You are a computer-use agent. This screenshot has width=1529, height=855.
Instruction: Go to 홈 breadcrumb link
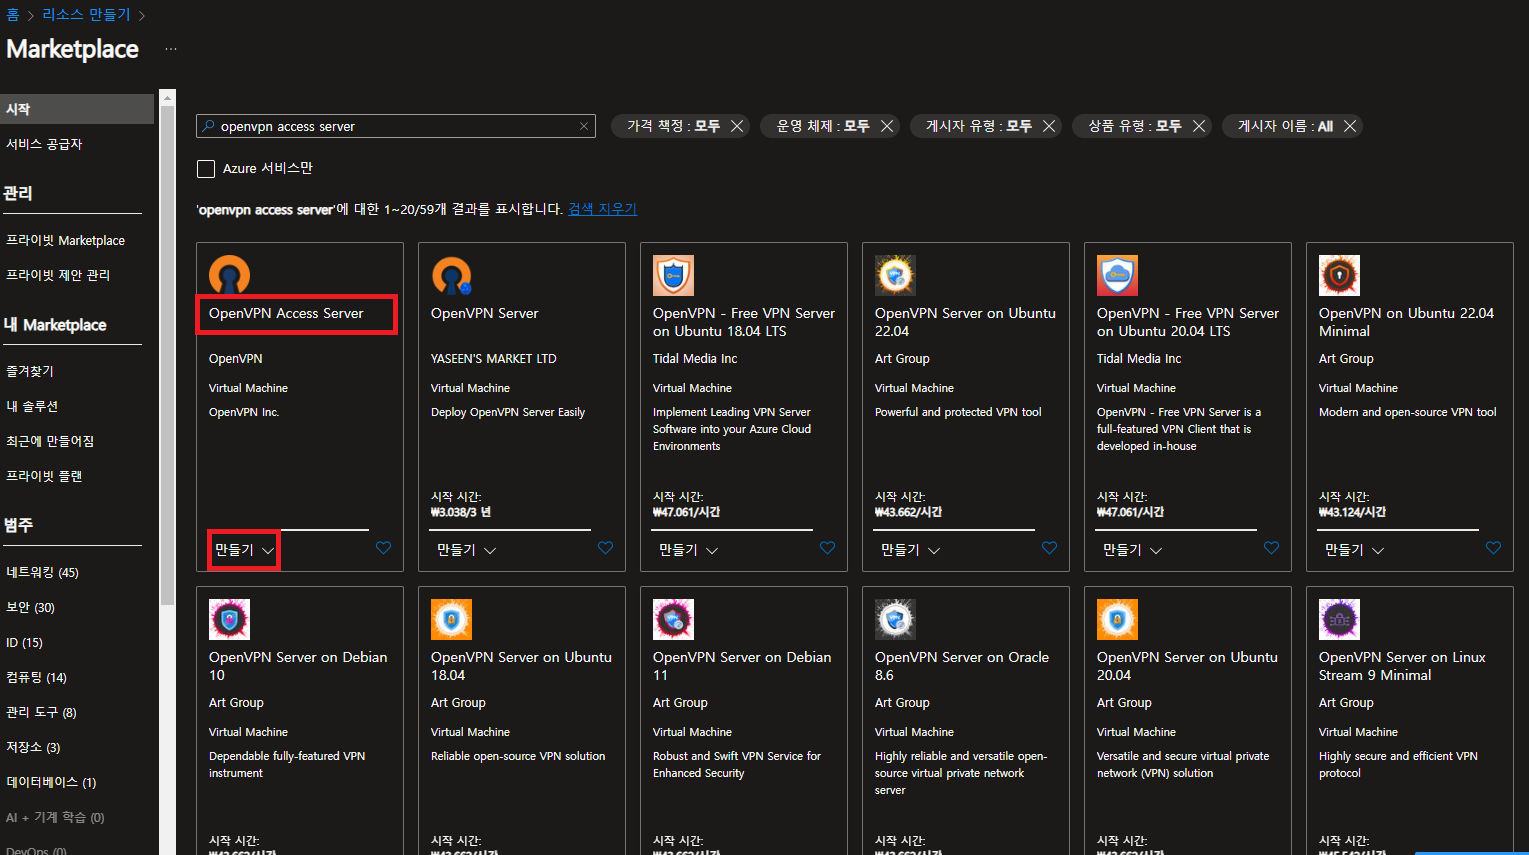coord(12,14)
